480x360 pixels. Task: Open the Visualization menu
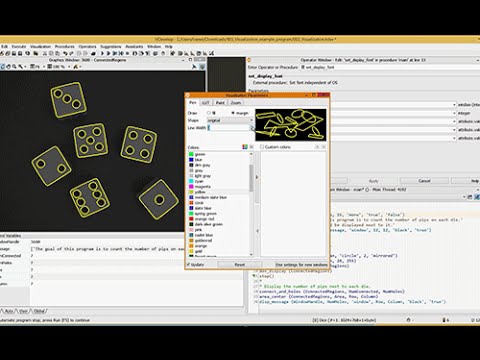click(x=40, y=47)
